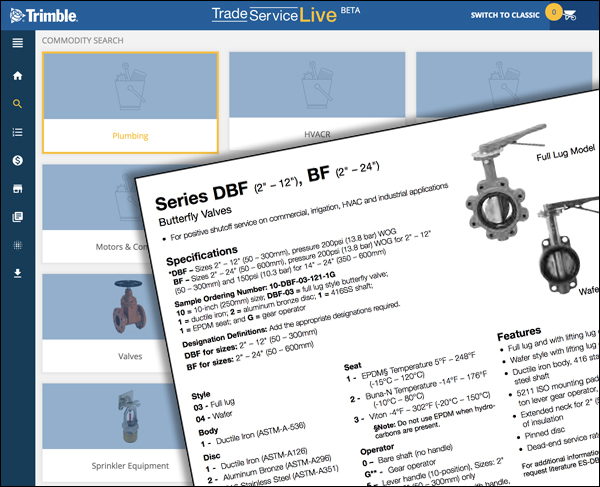Go to Home via sidebar house icon
Image resolution: width=600 pixels, height=487 pixels.
coord(18,76)
